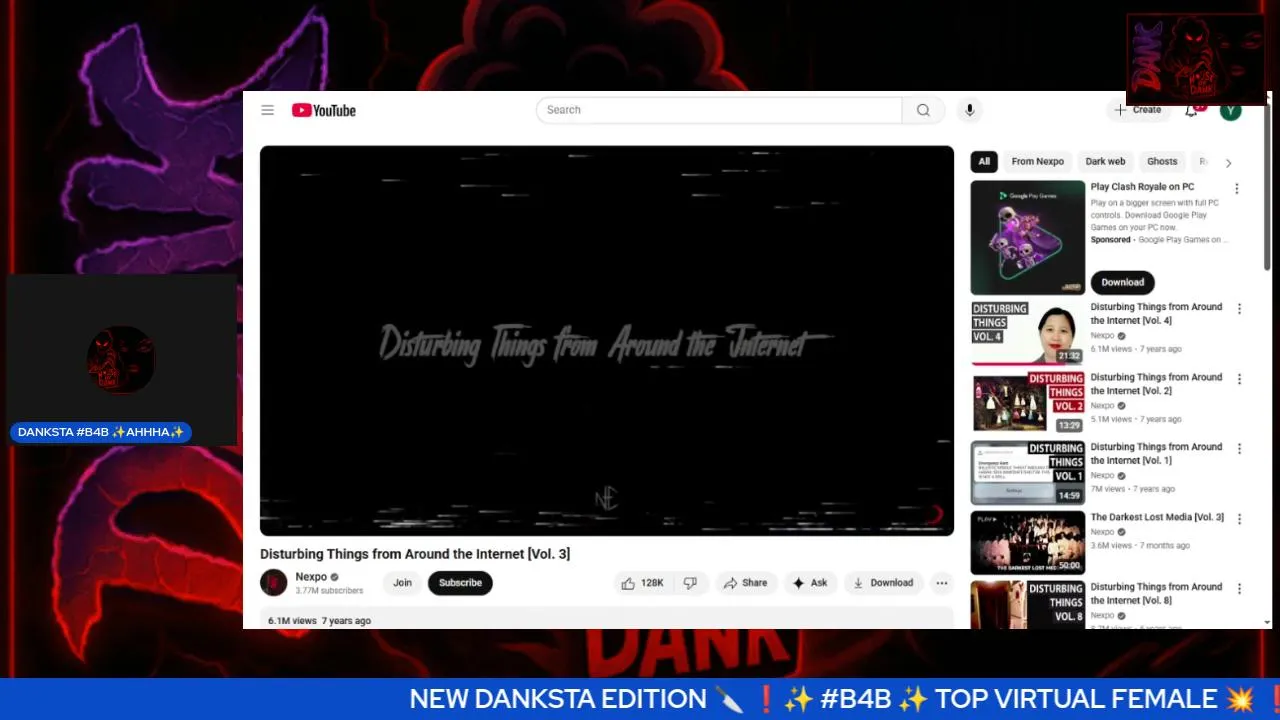Screen dimensions: 1280x720
Task: Click the search magnifier button
Action: (x=923, y=110)
